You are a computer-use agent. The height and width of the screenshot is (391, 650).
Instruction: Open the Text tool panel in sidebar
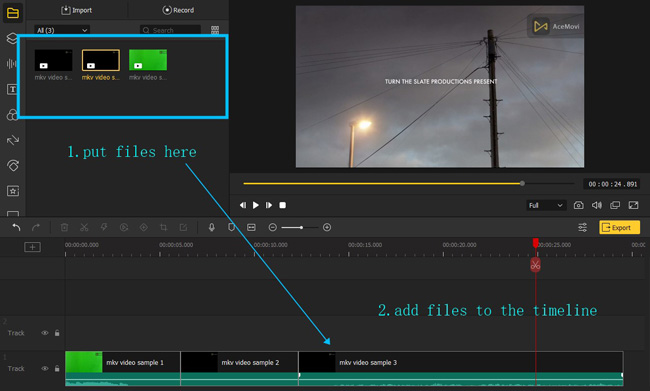coord(12,89)
